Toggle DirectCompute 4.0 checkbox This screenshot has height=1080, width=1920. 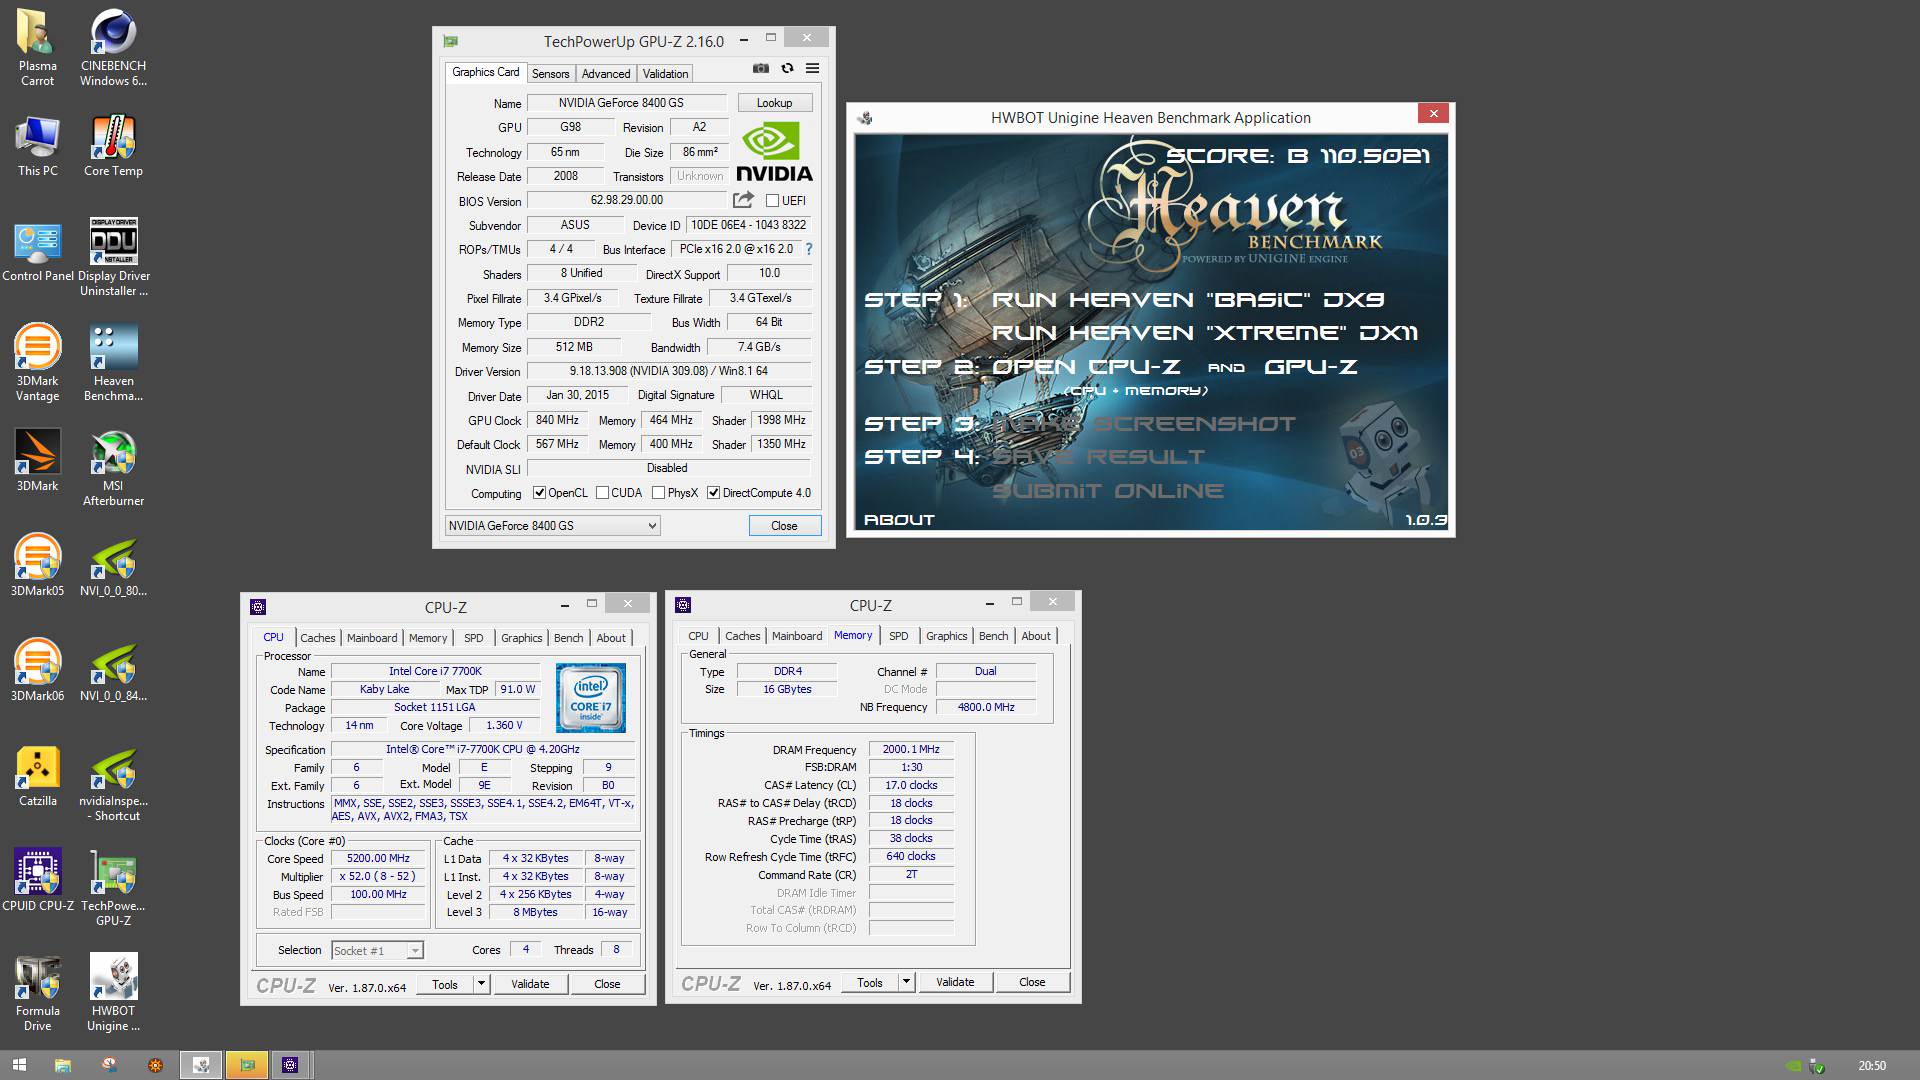(x=713, y=493)
